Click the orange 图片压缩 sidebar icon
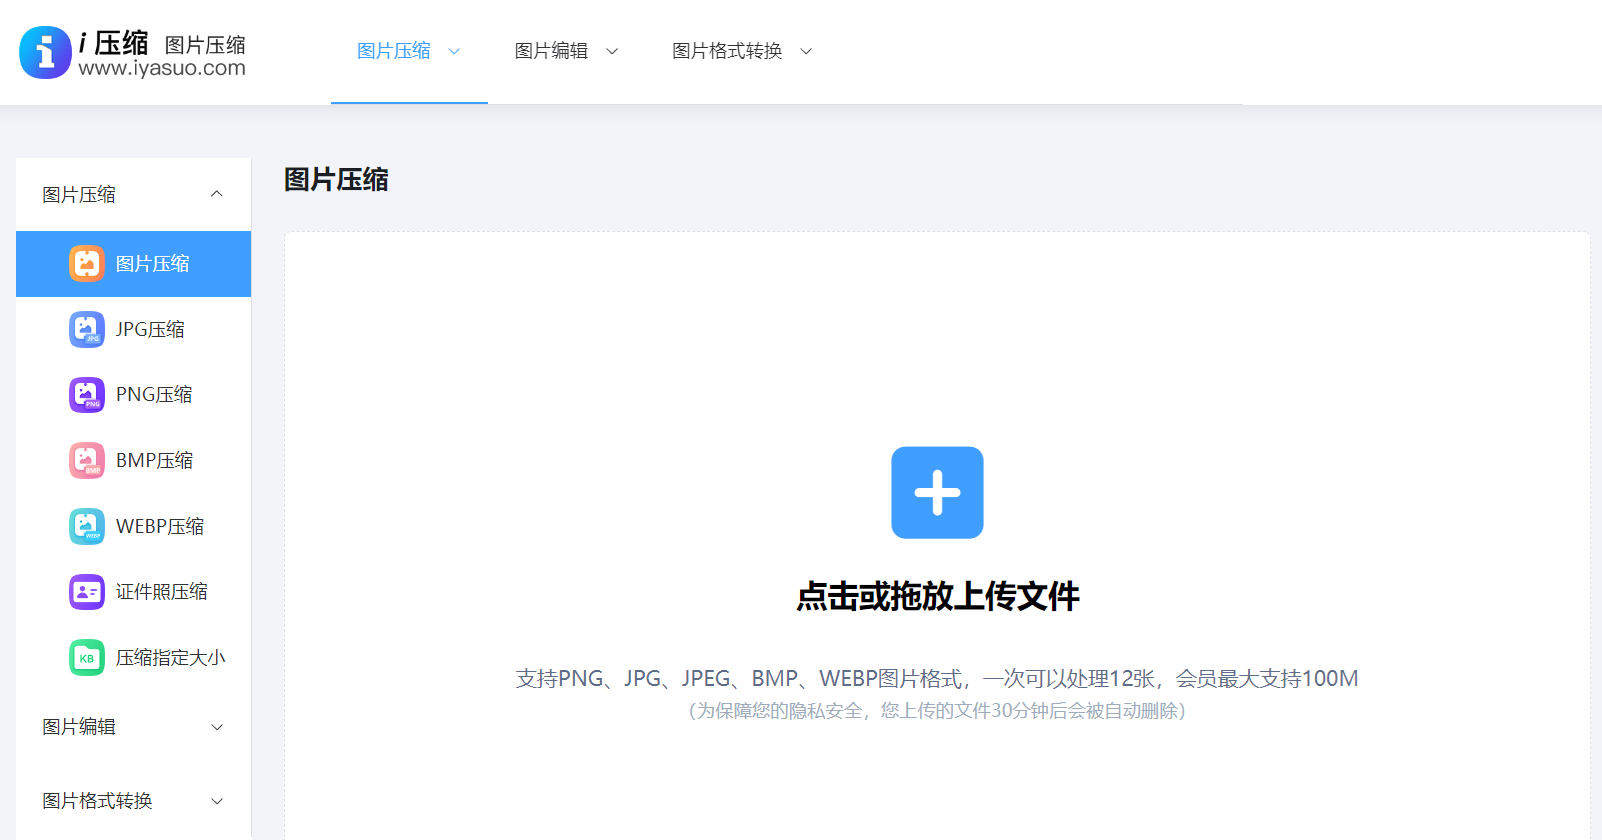 pyautogui.click(x=87, y=264)
